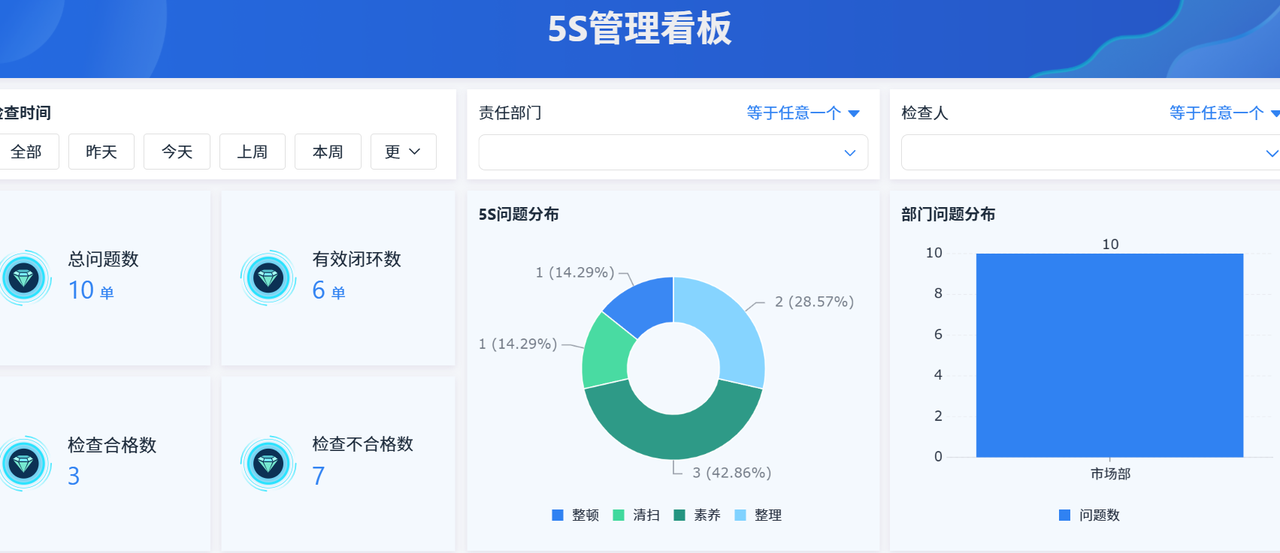
Task: Click the 有效闭环数 card label
Action: 357,259
